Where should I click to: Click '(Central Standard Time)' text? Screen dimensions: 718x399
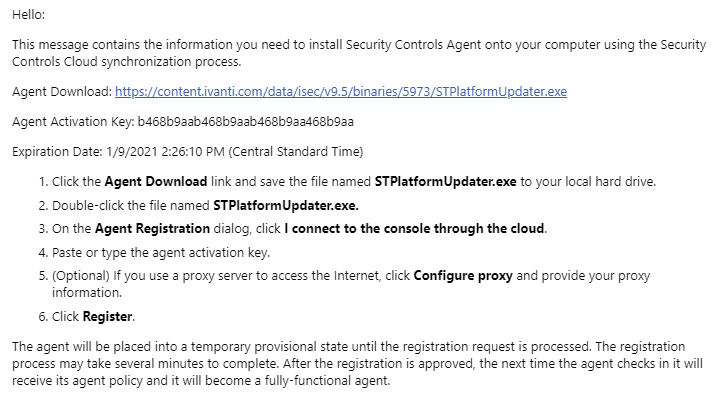(x=295, y=152)
